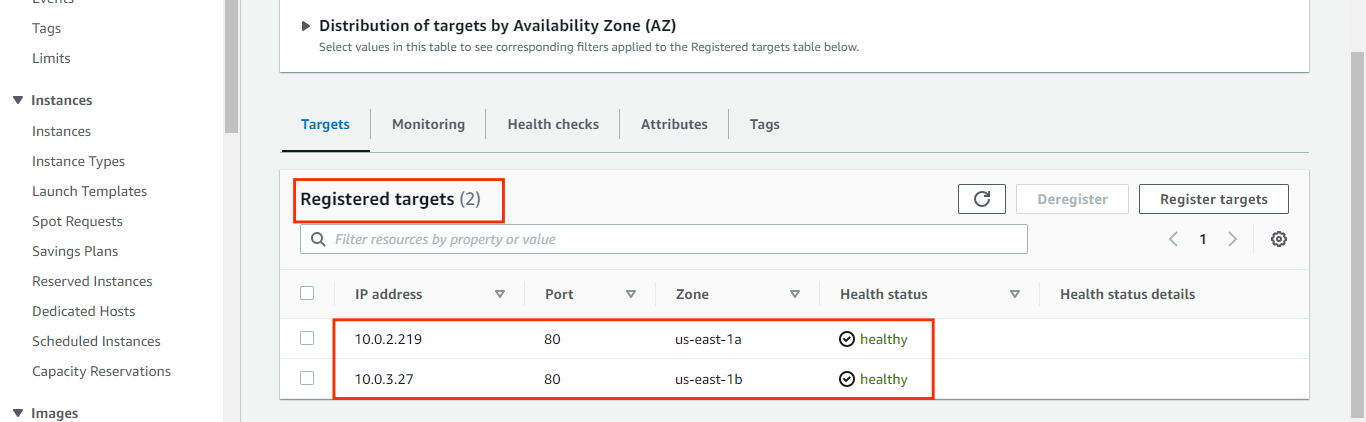Collapse the Instances sidebar section
The image size is (1366, 422).
(x=17, y=100)
